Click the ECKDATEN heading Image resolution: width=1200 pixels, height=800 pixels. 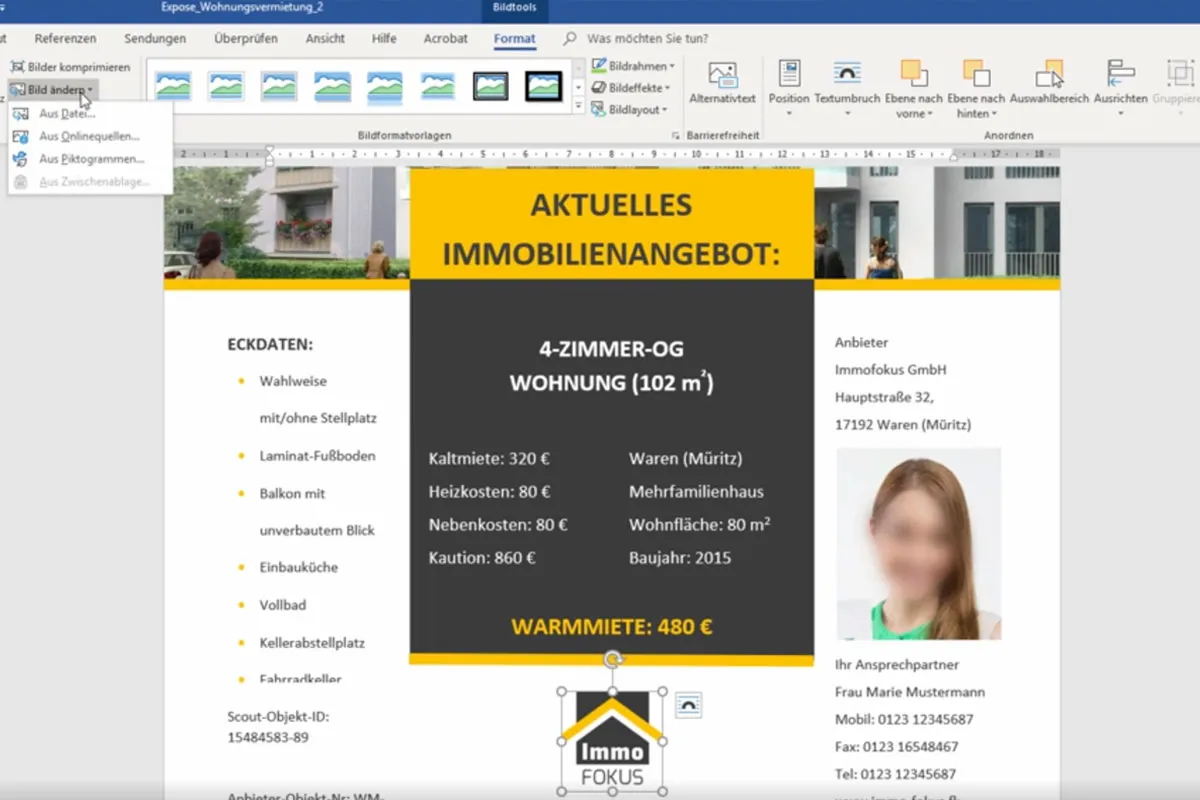click(x=270, y=344)
